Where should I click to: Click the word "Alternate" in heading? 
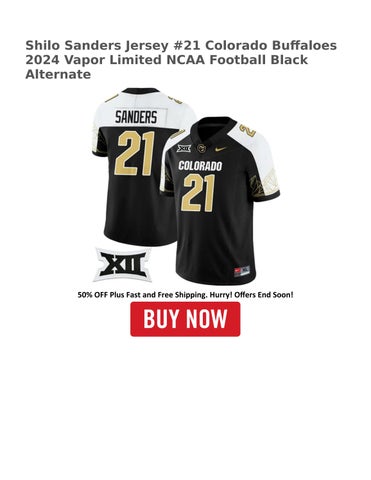point(58,75)
